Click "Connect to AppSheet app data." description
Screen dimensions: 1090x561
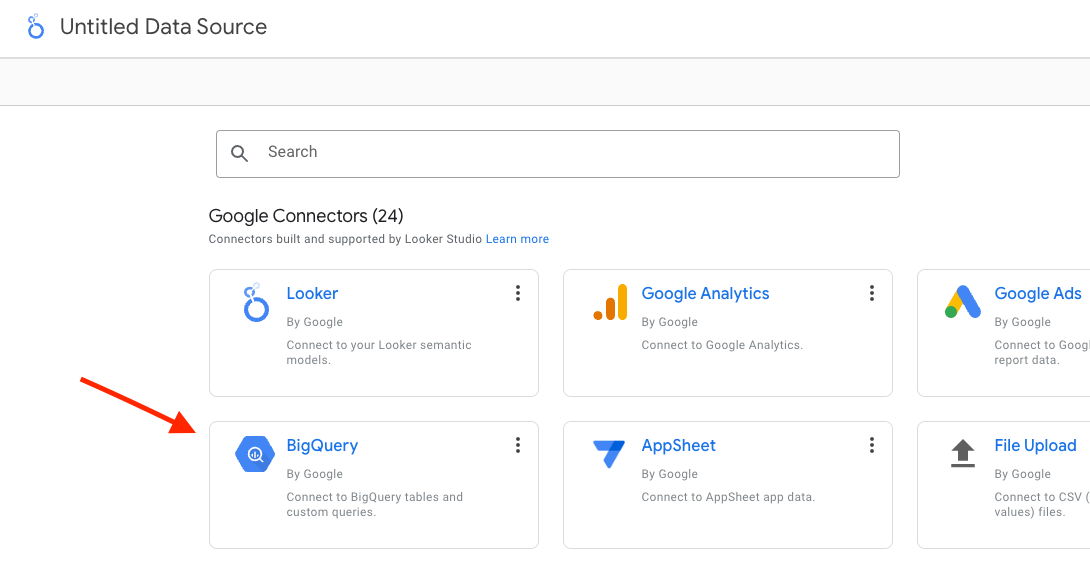tap(728, 497)
